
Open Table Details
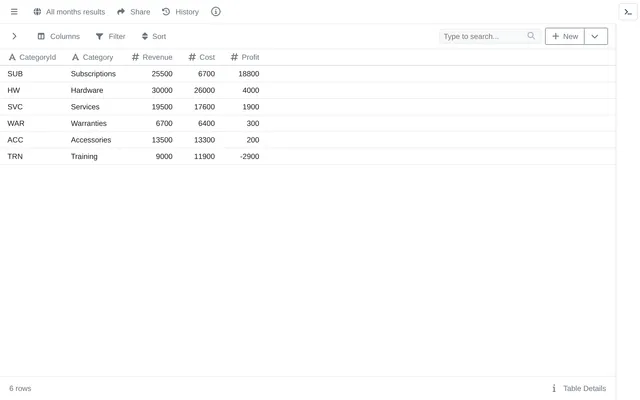tap(584, 389)
